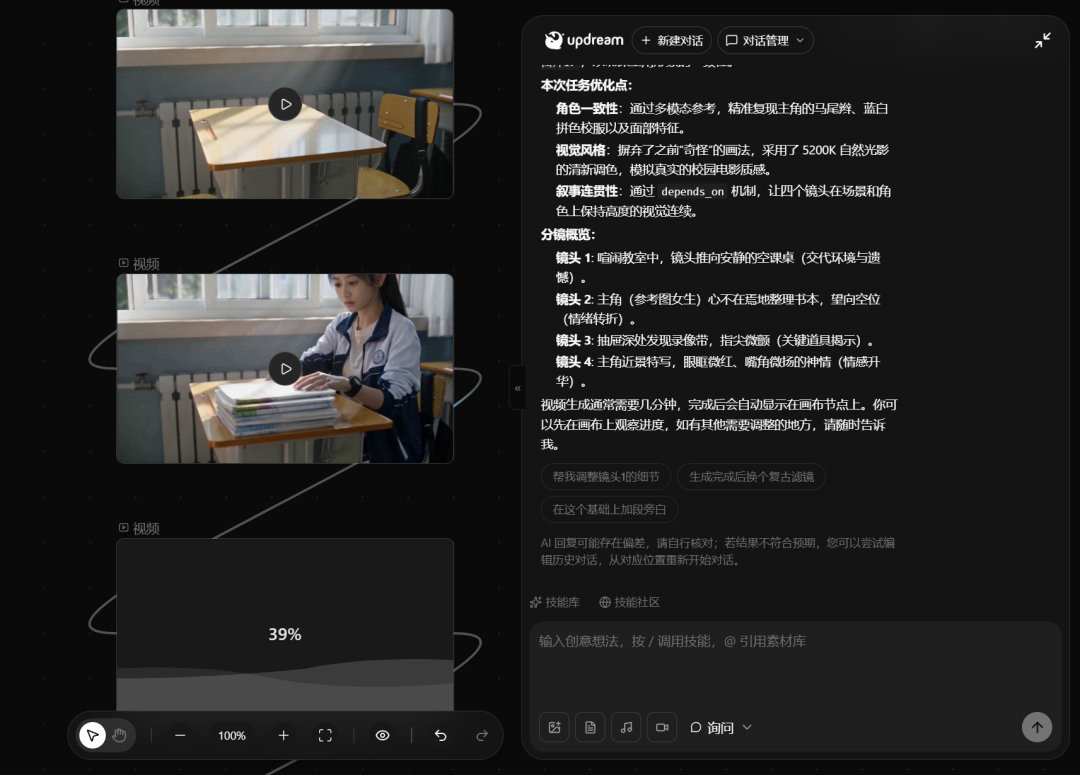The image size is (1080, 775).
Task: Open the 技能库 skill library
Action: [555, 602]
